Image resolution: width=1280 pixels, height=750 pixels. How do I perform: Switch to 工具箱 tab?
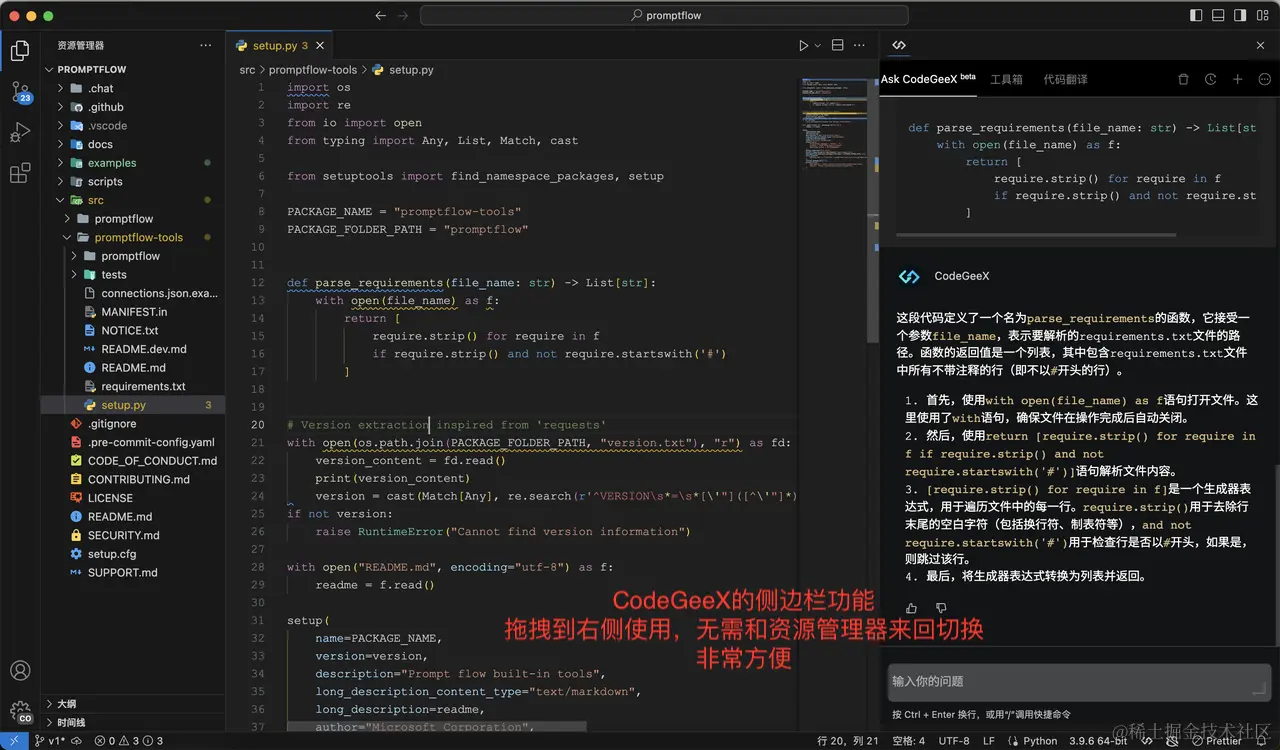1006,79
